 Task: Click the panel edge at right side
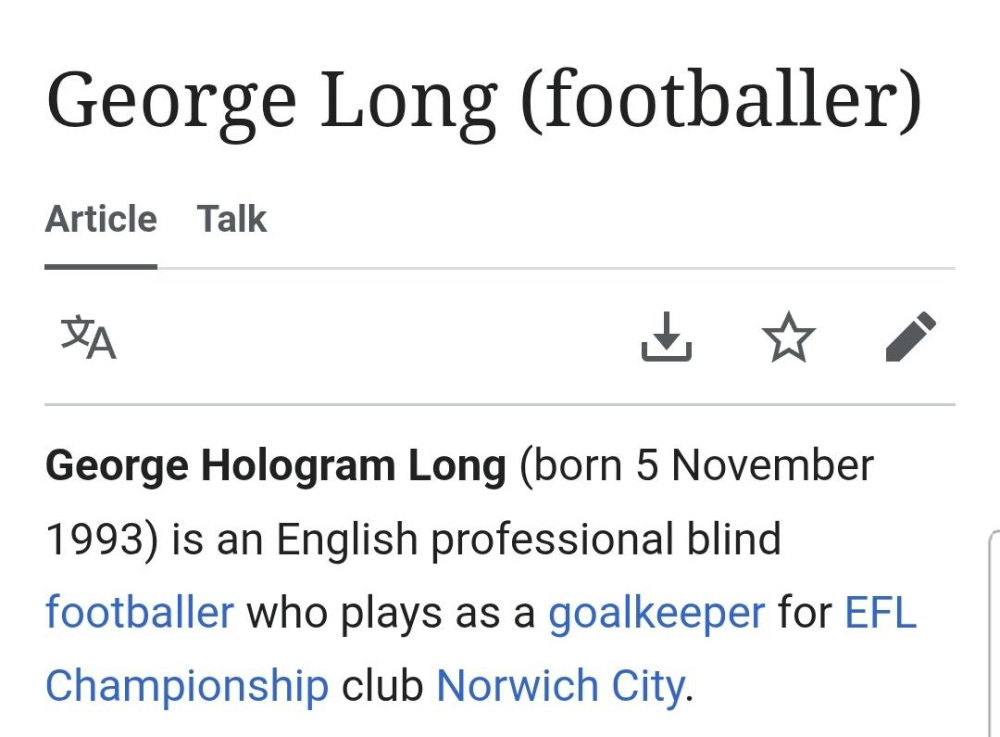993,640
